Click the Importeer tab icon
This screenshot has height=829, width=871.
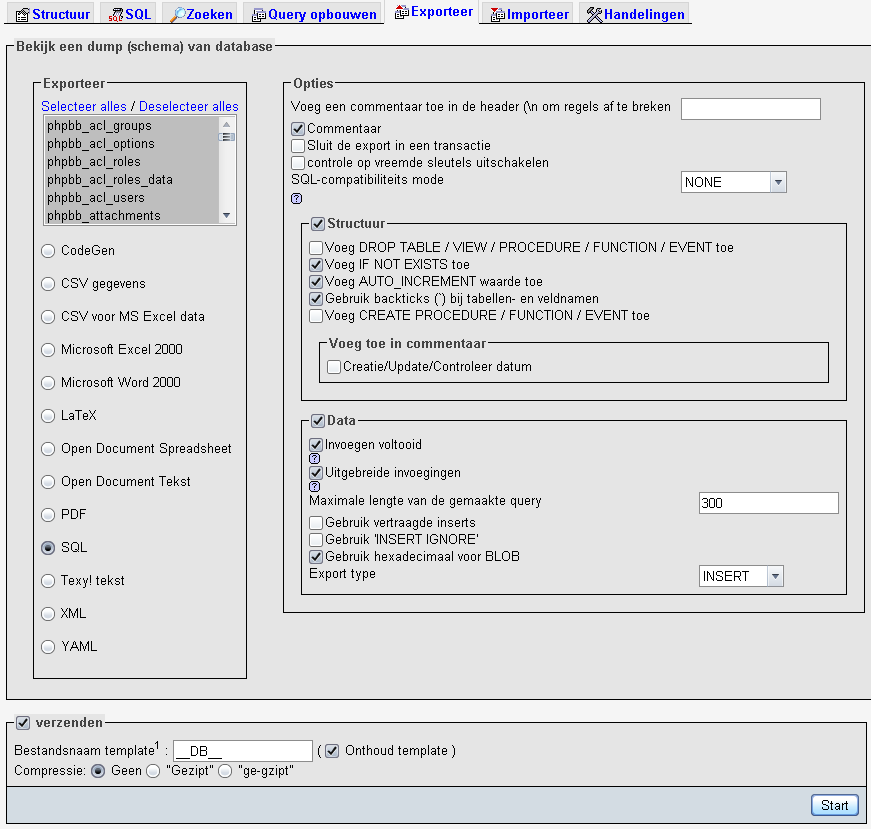point(496,15)
